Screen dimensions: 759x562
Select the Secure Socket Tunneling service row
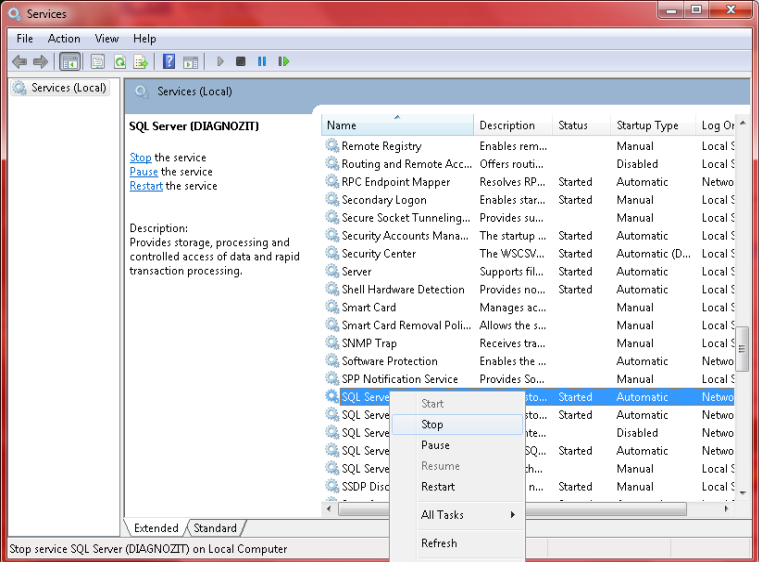pos(529,217)
